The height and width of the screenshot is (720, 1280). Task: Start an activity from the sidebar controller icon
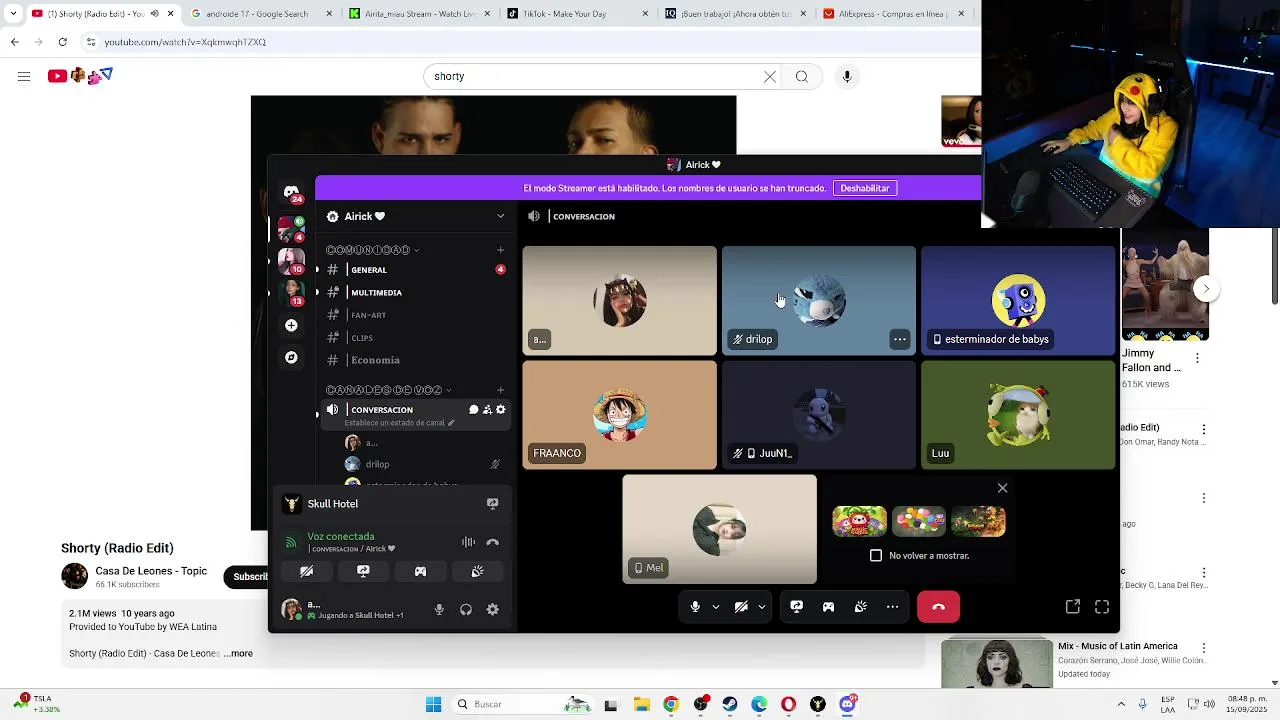pos(420,571)
